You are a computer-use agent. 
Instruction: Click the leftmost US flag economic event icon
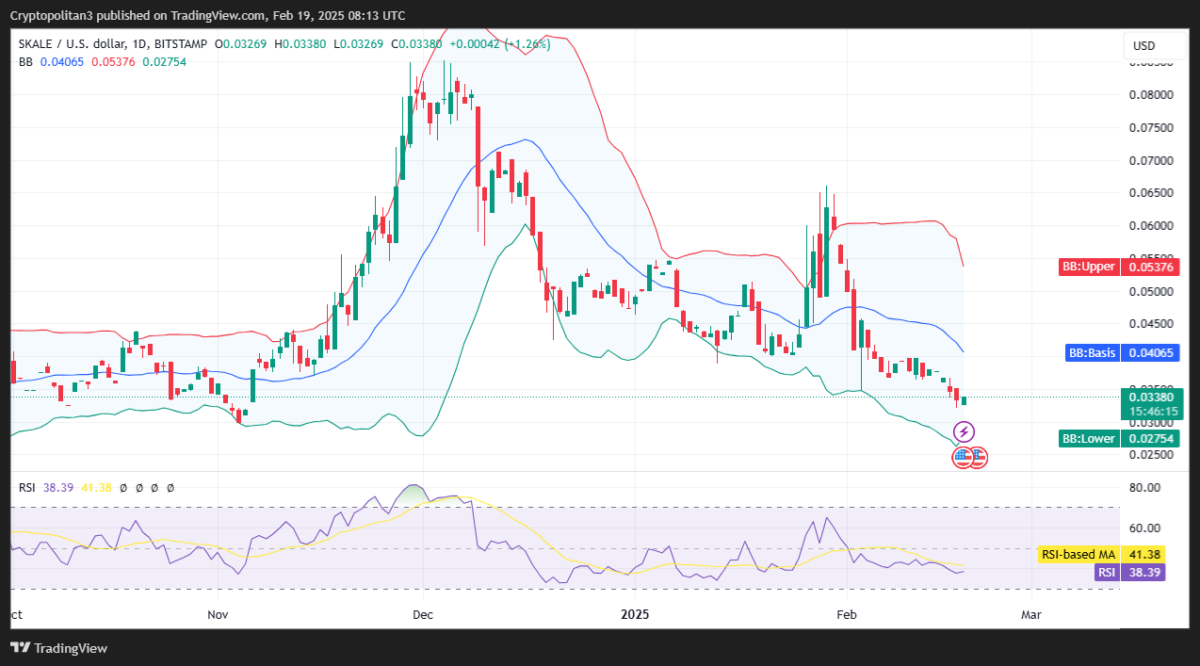tap(962, 458)
